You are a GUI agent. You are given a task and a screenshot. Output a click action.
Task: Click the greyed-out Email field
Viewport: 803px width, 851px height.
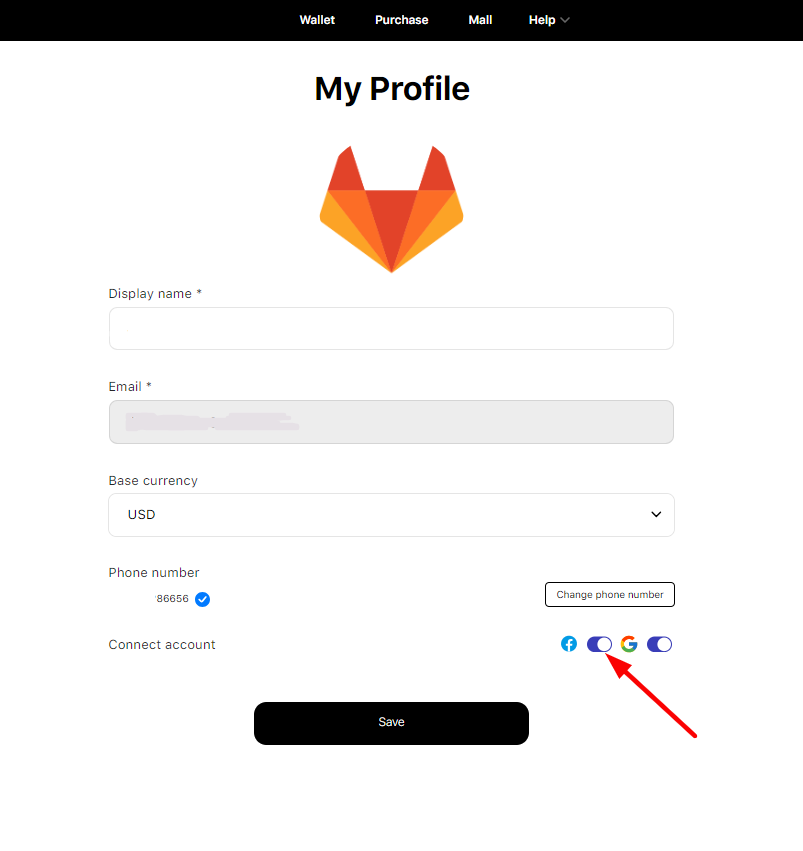click(x=391, y=422)
